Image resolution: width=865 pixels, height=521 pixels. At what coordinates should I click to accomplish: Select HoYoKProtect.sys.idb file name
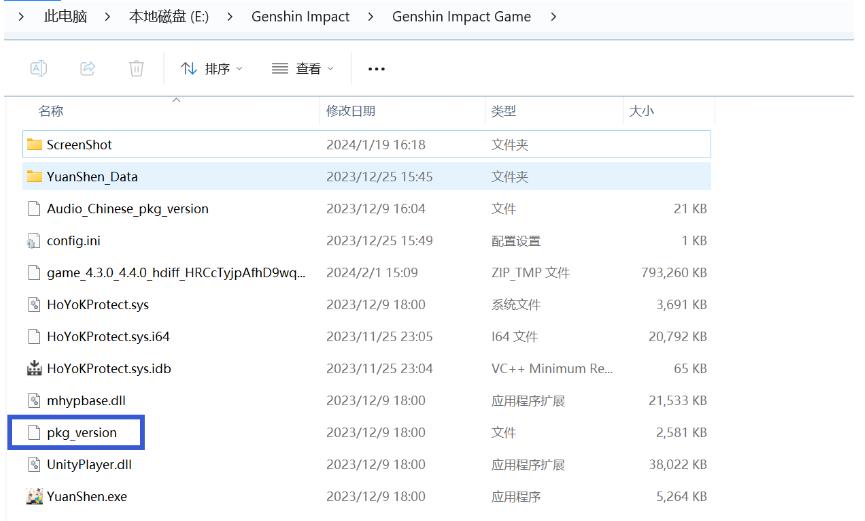point(109,369)
